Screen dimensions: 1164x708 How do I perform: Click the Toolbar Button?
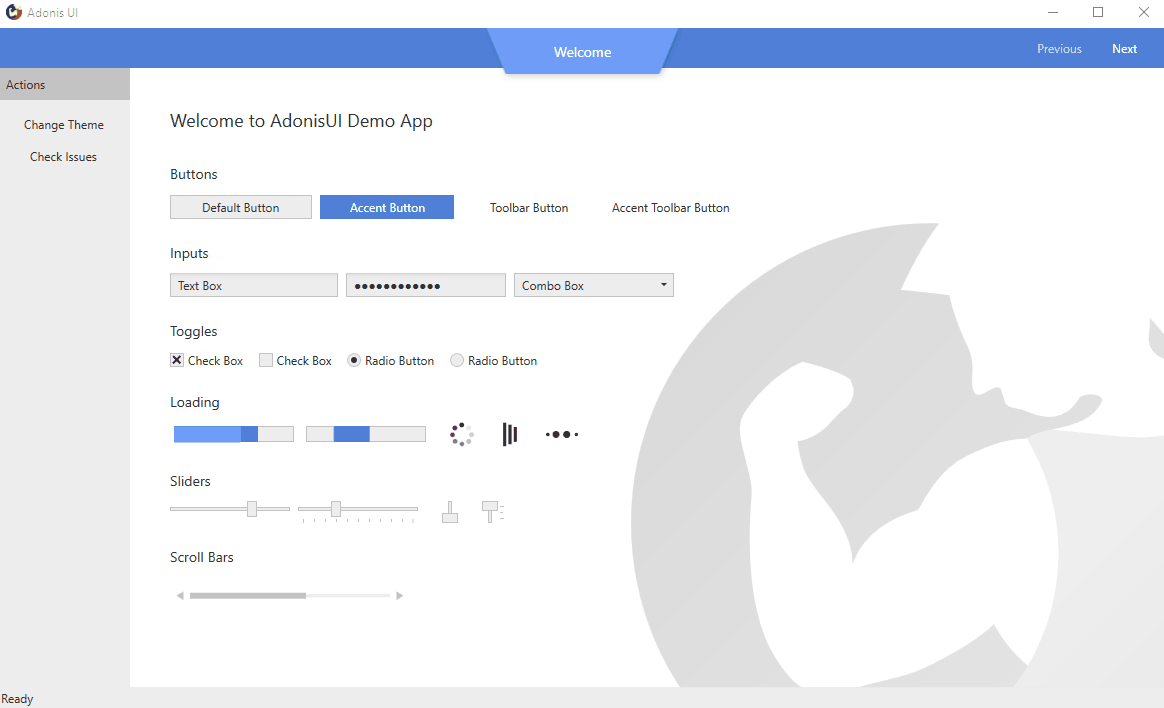(x=529, y=208)
